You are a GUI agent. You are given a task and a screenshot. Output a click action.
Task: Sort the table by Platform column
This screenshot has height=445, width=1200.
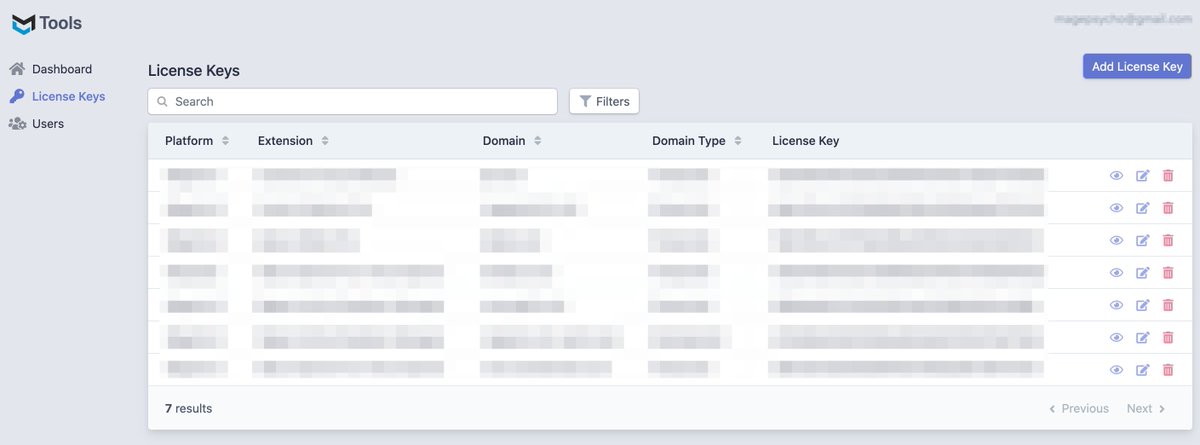point(197,141)
